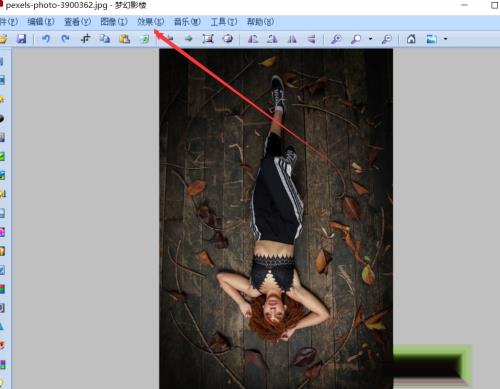
Task: Rotate the image left
Action: 253,39
